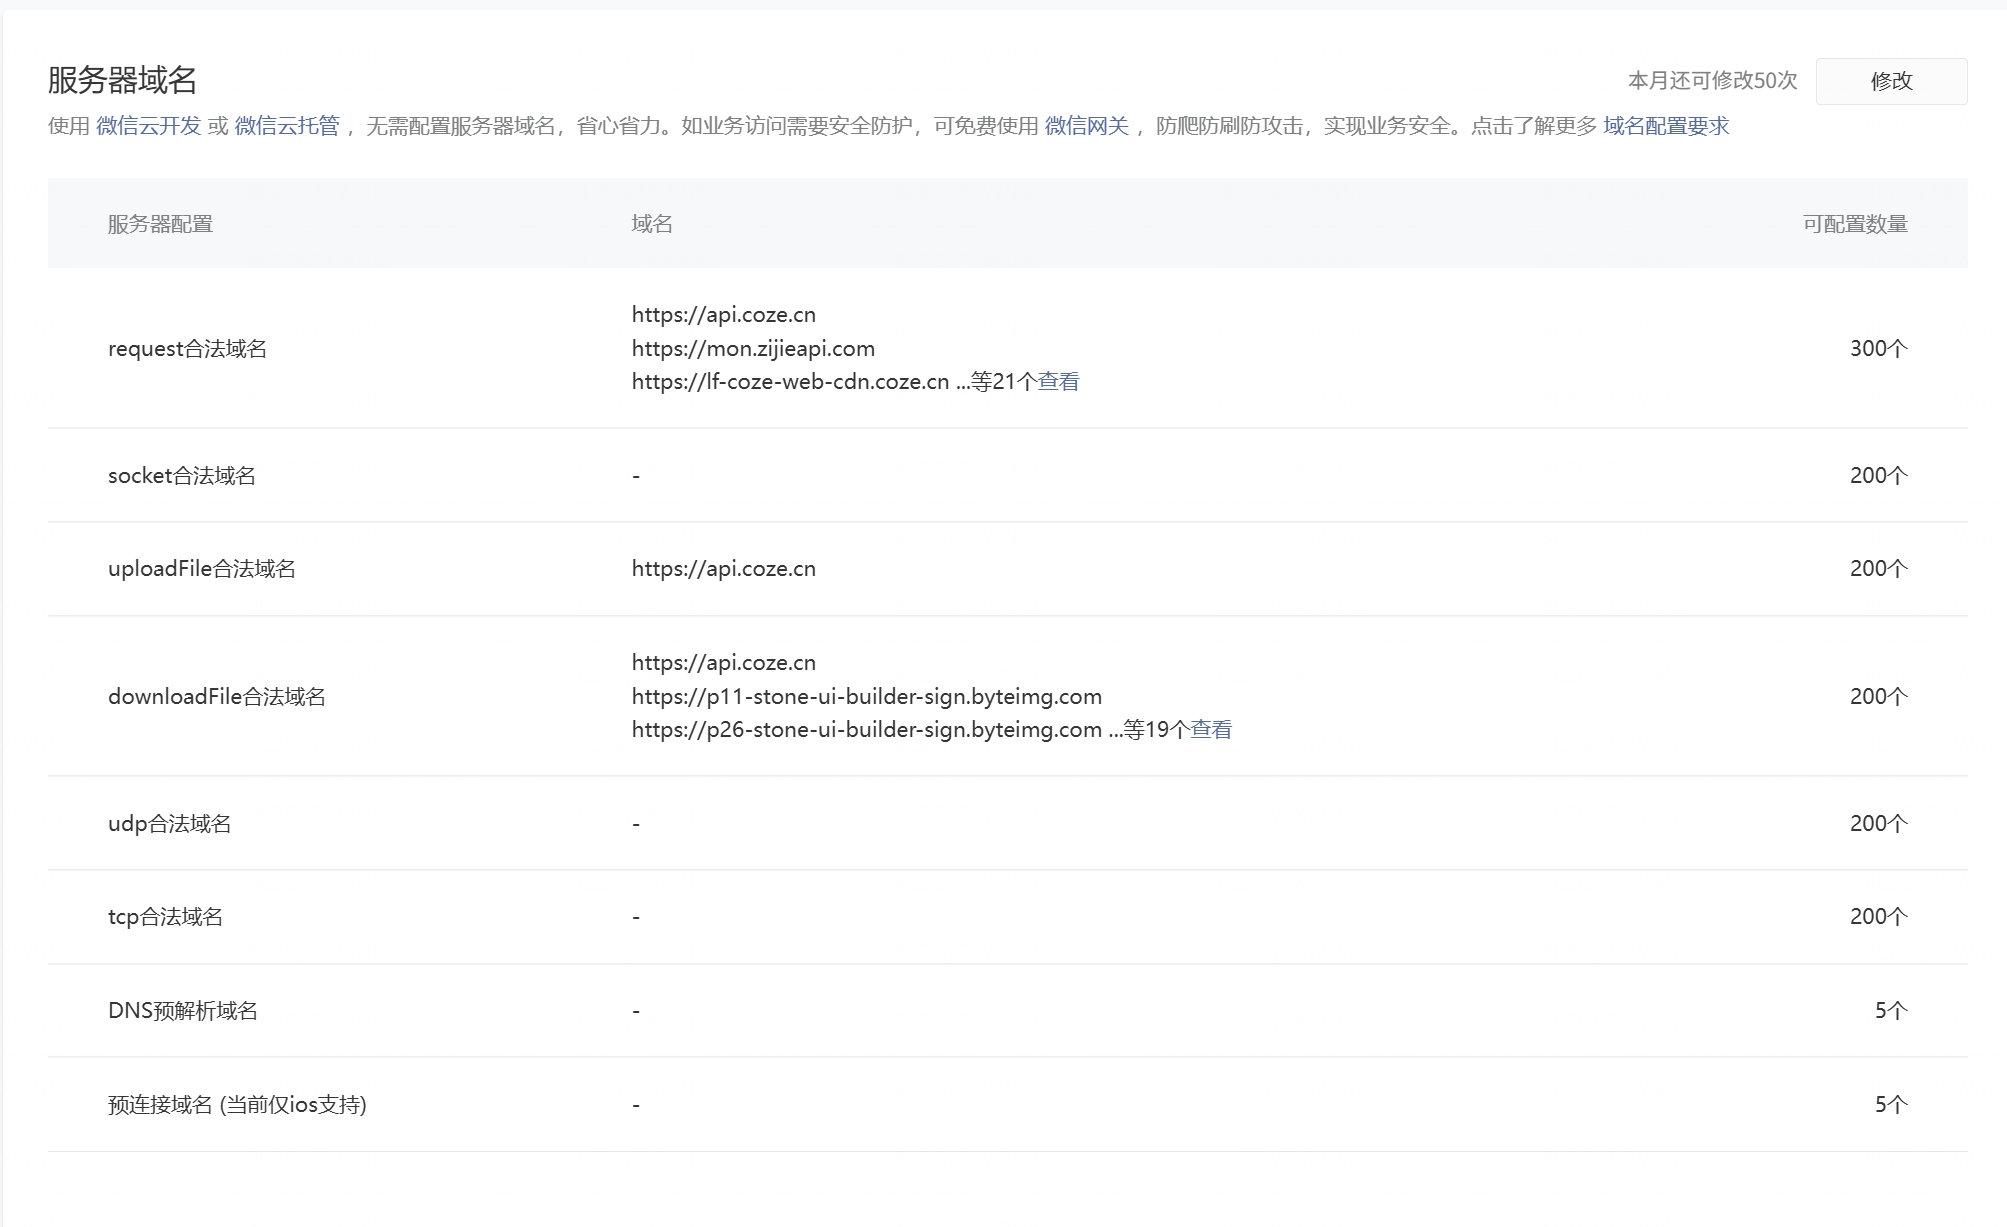Image resolution: width=2007 pixels, height=1227 pixels.
Task: Click the https://mon.zijieapi.com domain text
Action: 753,349
